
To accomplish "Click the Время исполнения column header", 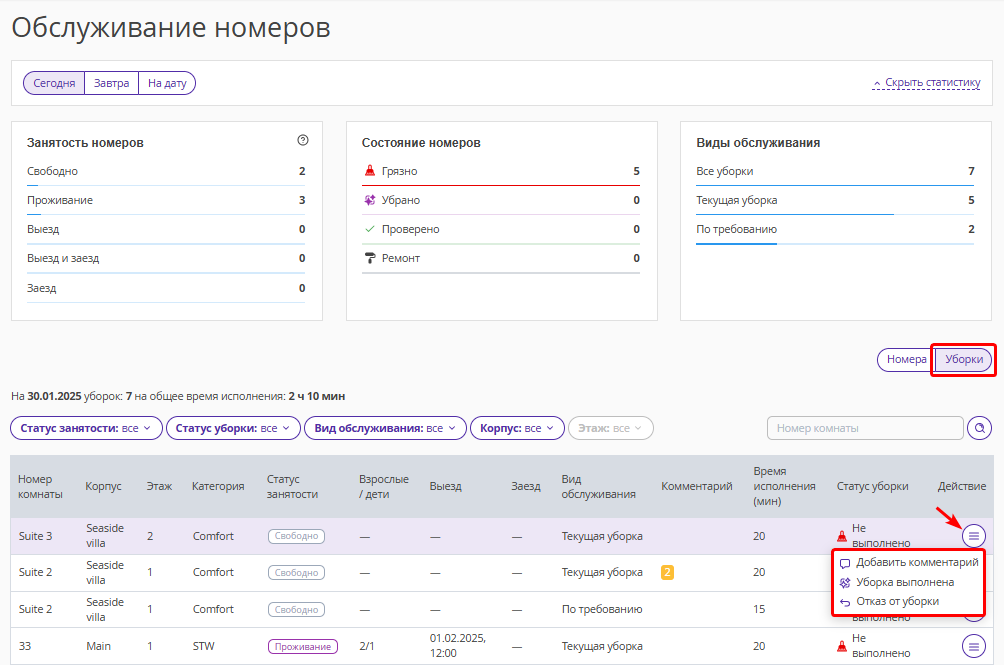I will pyautogui.click(x=784, y=486).
